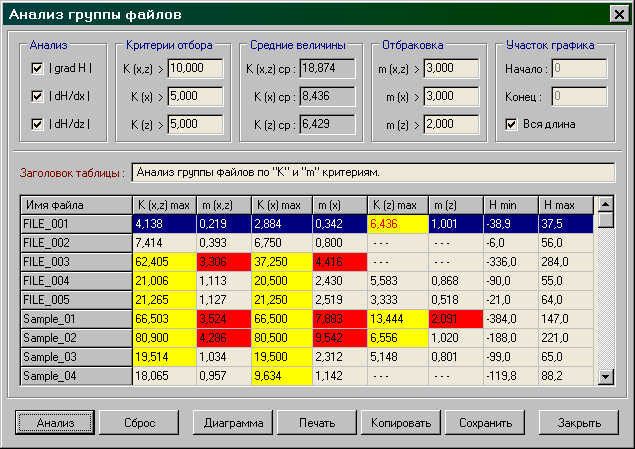Screen dimensions: 635x449
Task: Uncheck the | dH/dx | analysis option
Action: pyautogui.click(x=38, y=96)
